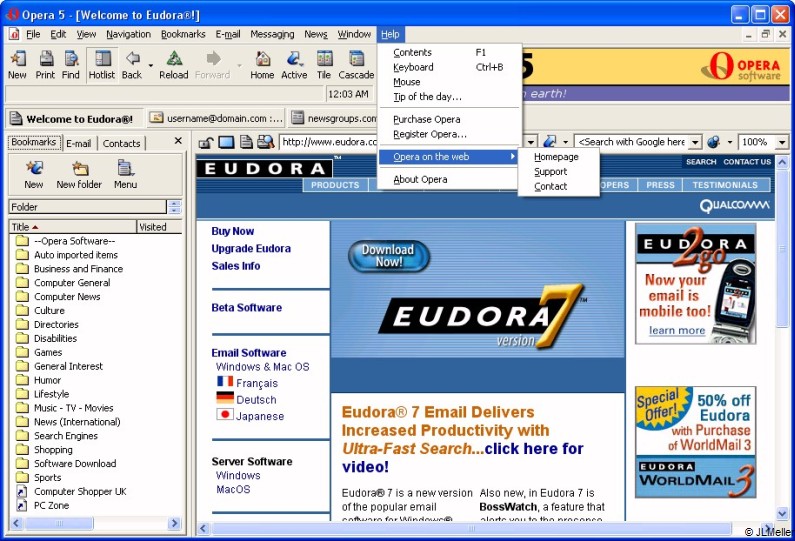This screenshot has width=795, height=541.
Task: Open the Buy Now link
Action: pos(233,231)
